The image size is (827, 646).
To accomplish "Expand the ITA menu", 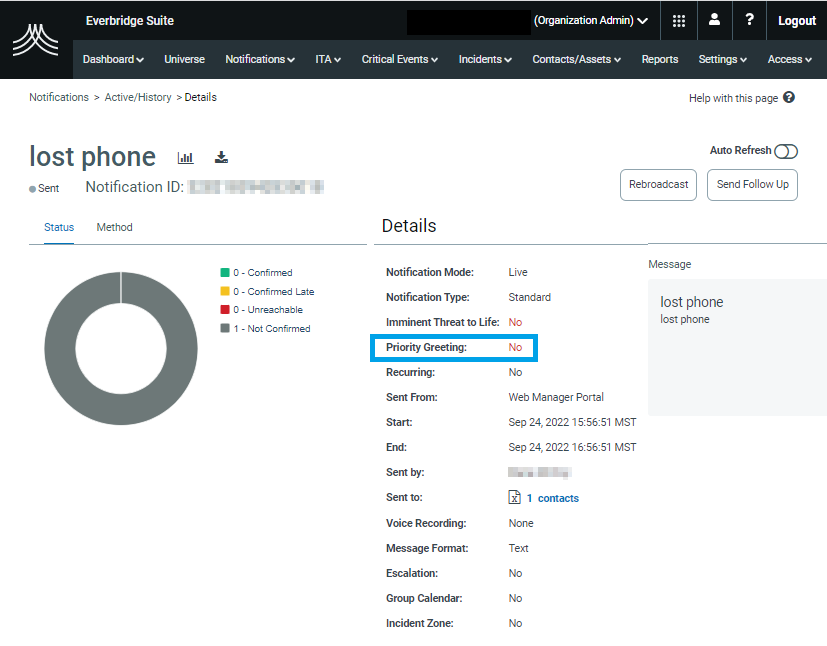I will 328,60.
